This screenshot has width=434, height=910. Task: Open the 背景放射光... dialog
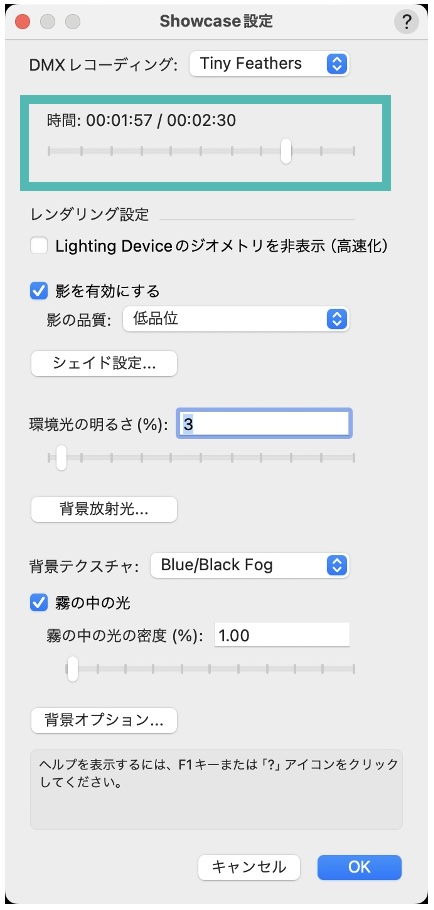[104, 510]
